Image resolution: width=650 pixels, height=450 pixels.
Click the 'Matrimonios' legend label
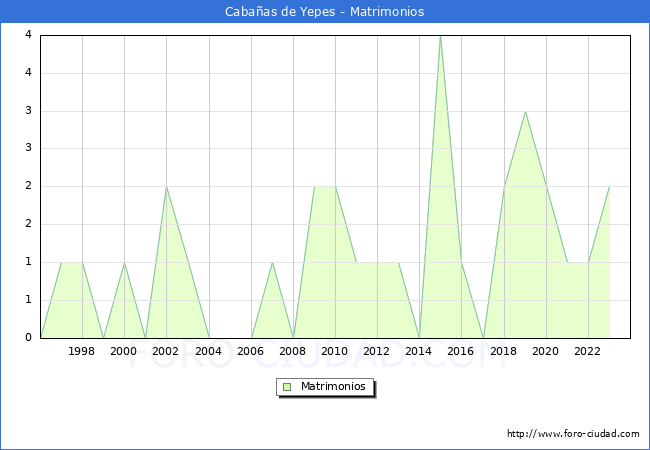(x=333, y=387)
